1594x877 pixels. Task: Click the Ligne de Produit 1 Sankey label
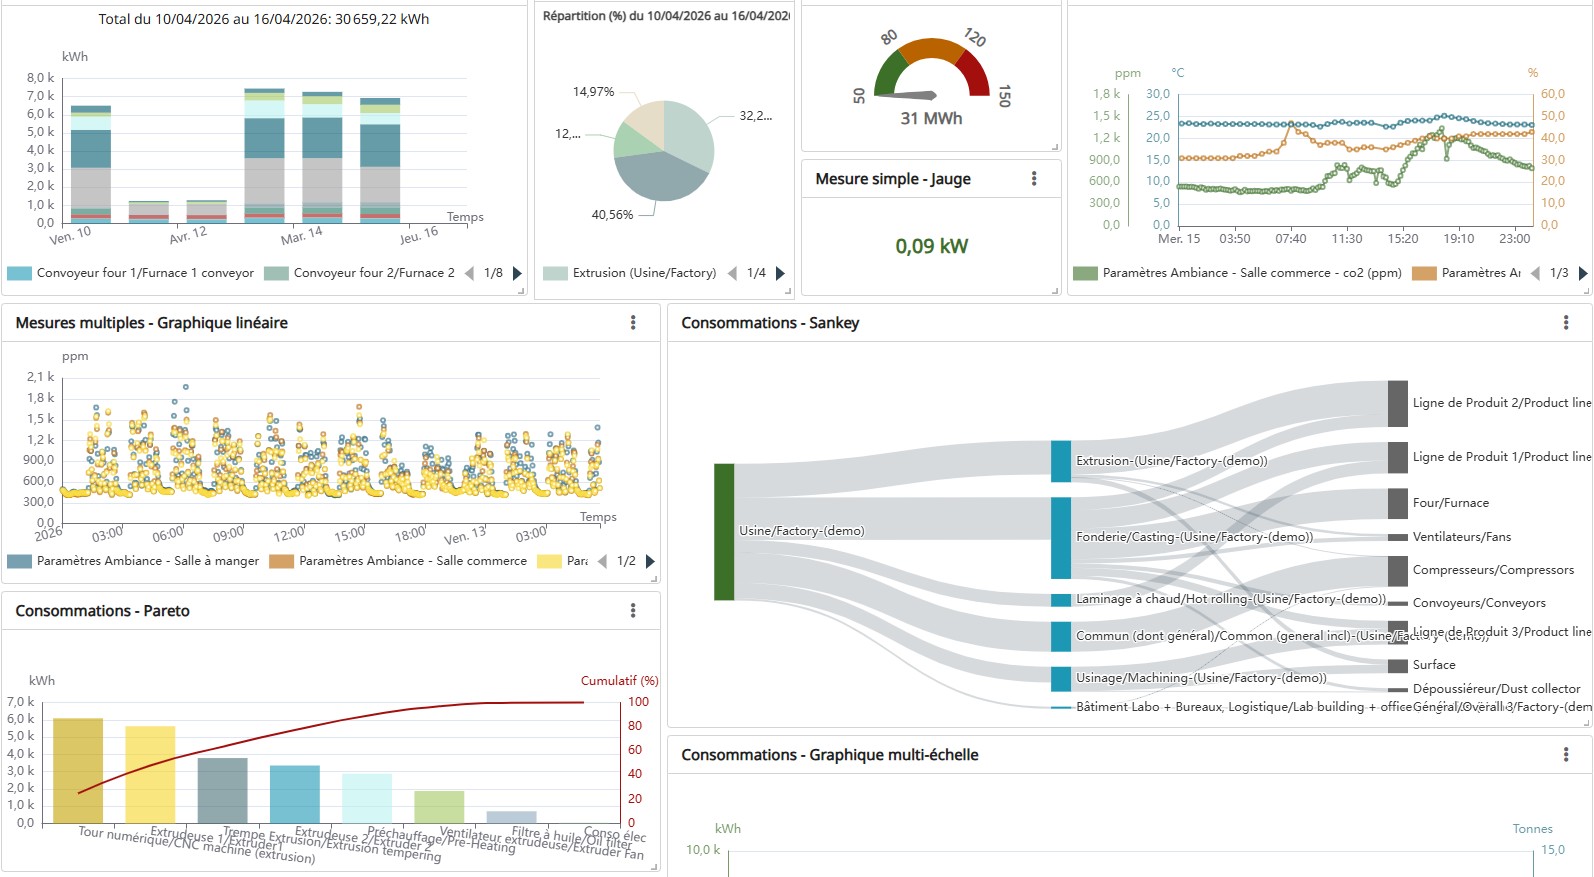(x=1502, y=457)
